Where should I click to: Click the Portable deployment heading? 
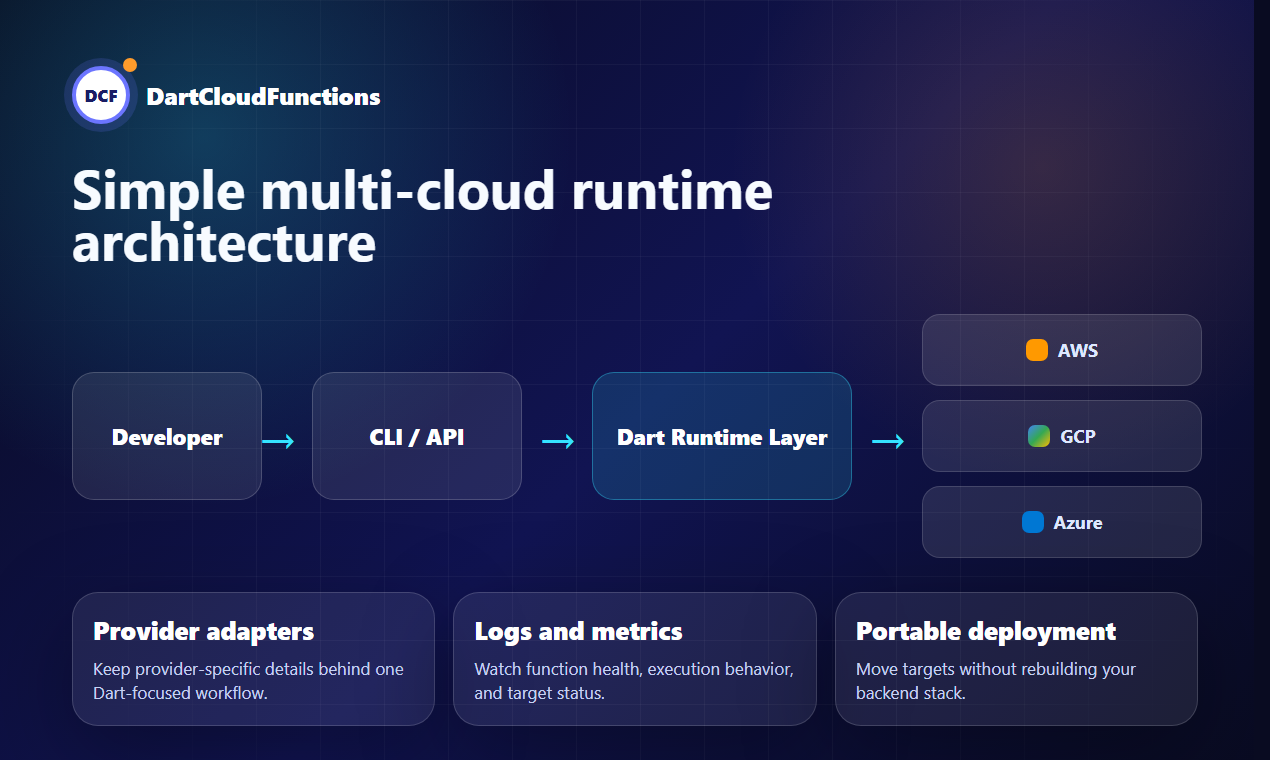pyautogui.click(x=986, y=631)
